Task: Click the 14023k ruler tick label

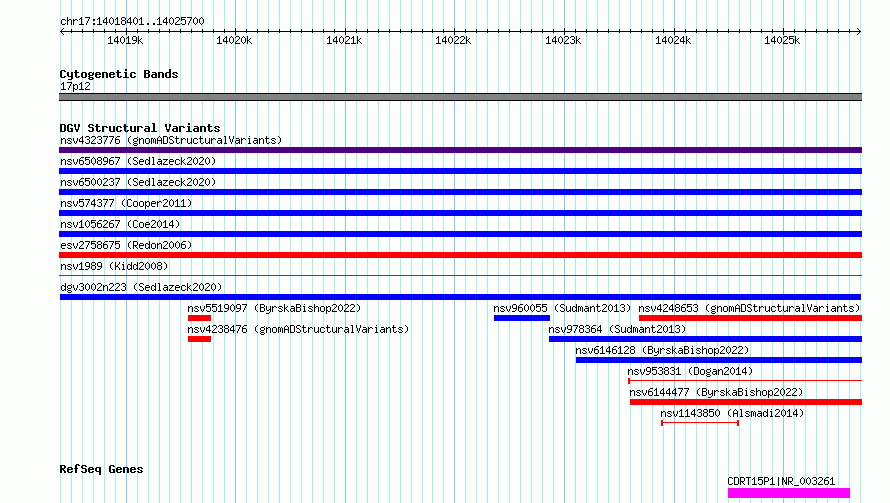Action: tap(563, 40)
